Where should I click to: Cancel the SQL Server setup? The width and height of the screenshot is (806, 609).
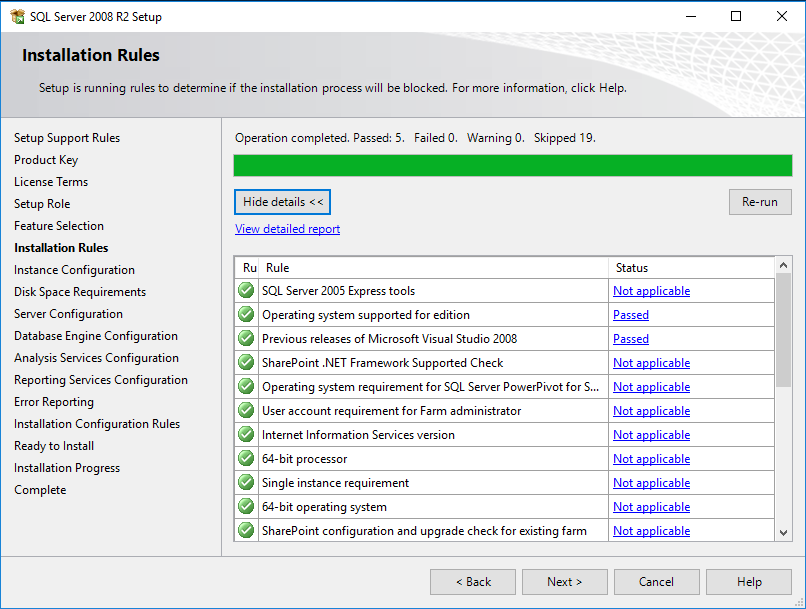tap(656, 582)
